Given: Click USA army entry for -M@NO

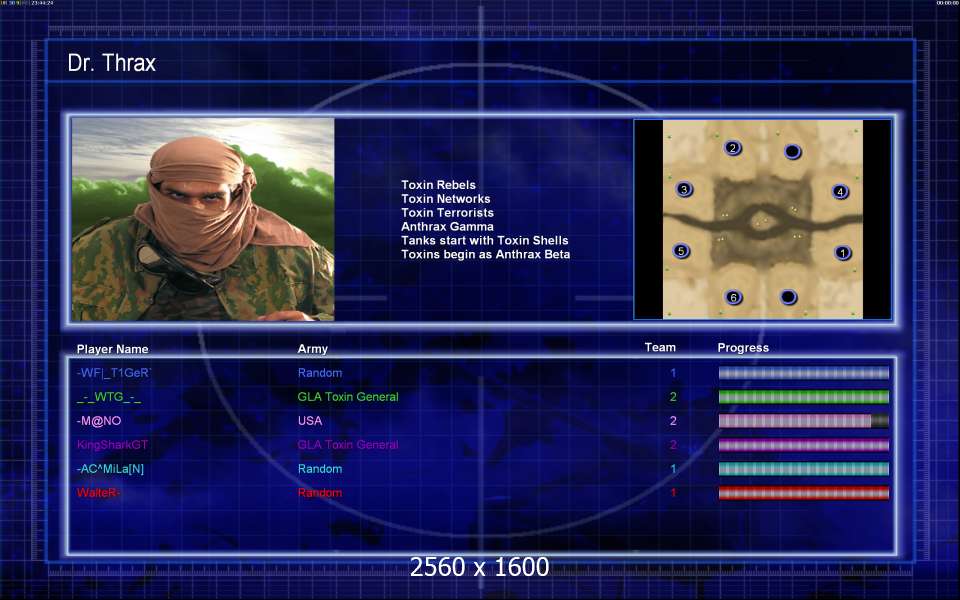Looking at the screenshot, I should pos(310,421).
